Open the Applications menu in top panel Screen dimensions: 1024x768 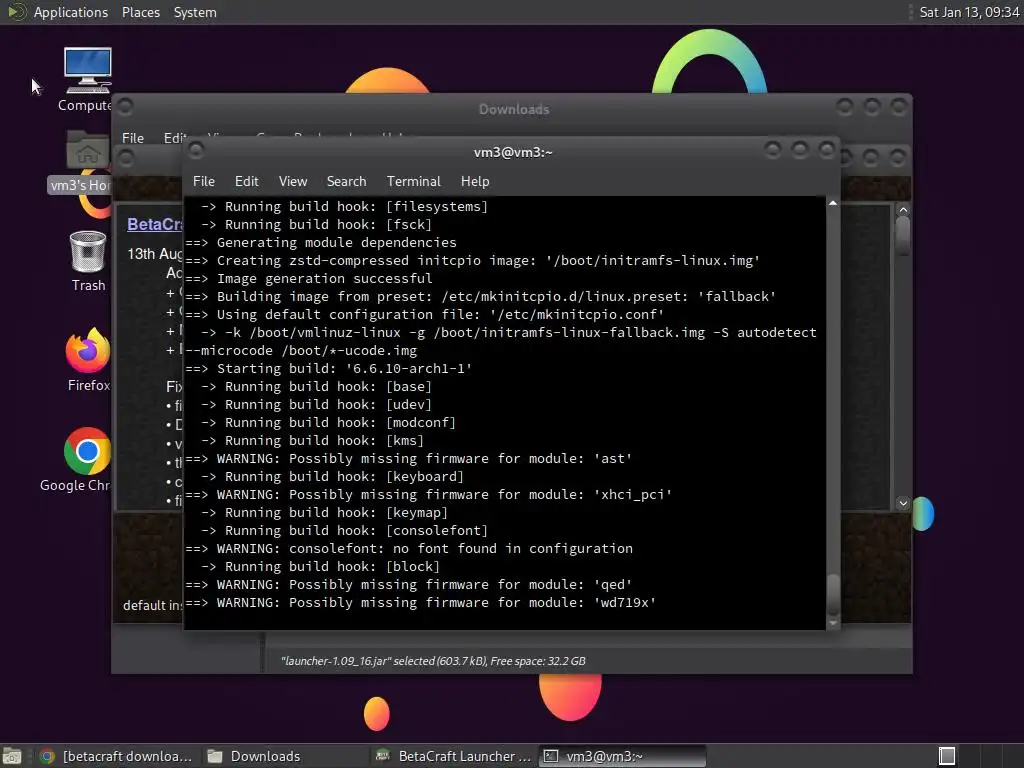coord(71,12)
